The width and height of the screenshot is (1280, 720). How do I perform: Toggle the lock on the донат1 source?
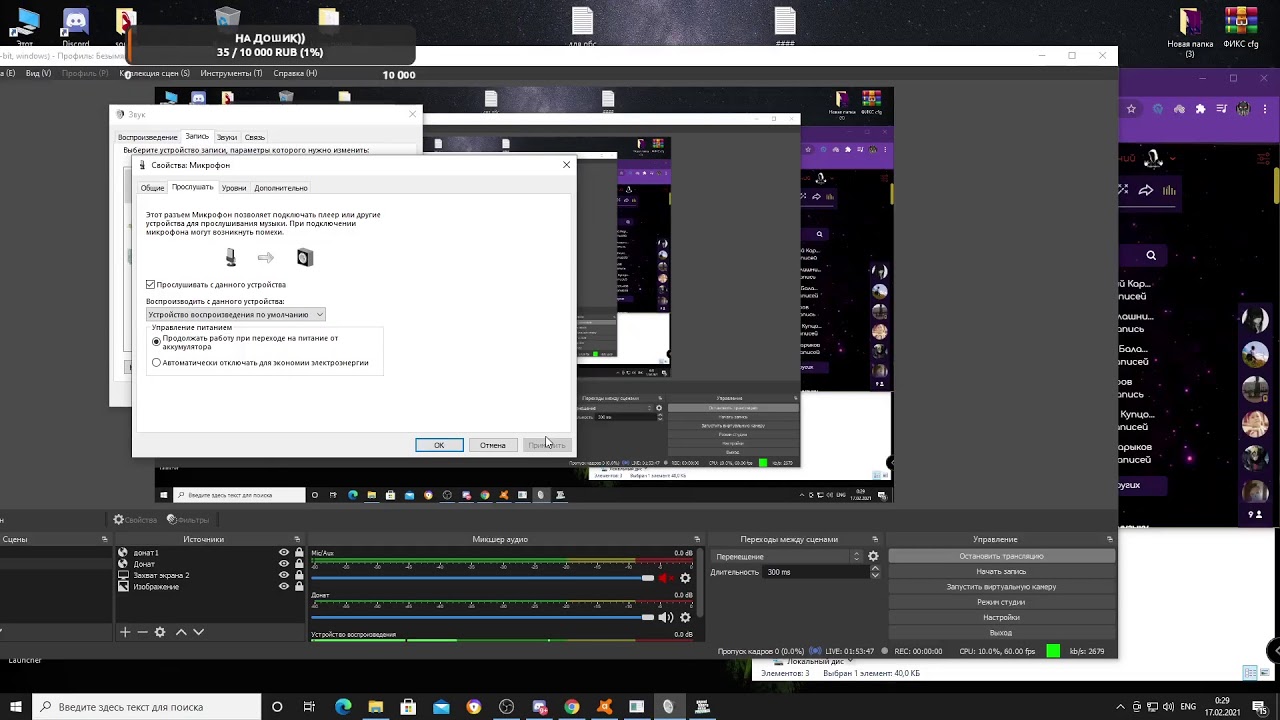coord(299,553)
